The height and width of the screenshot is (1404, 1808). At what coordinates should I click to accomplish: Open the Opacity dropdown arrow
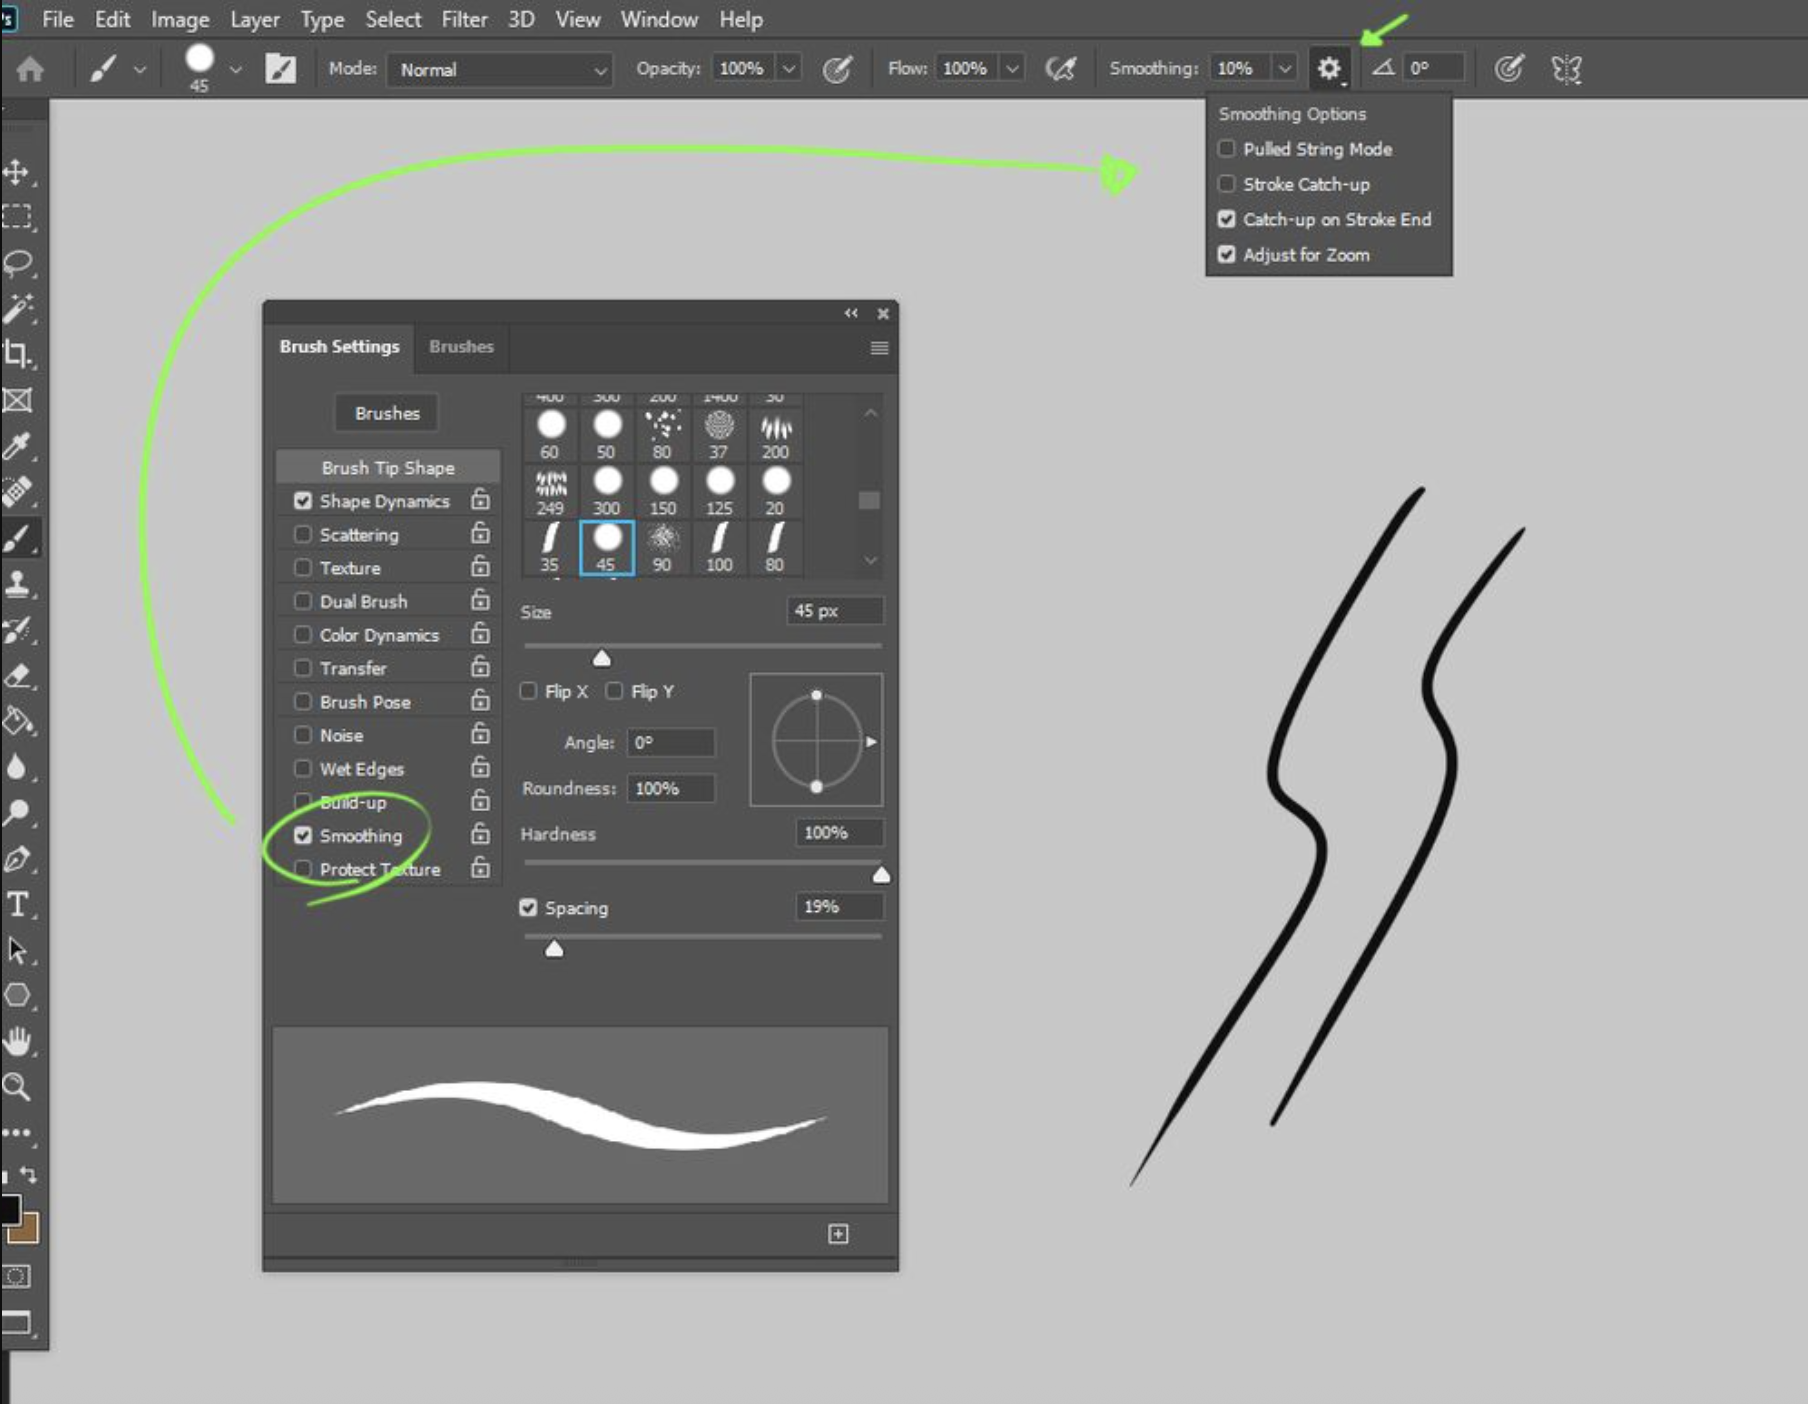[x=789, y=68]
